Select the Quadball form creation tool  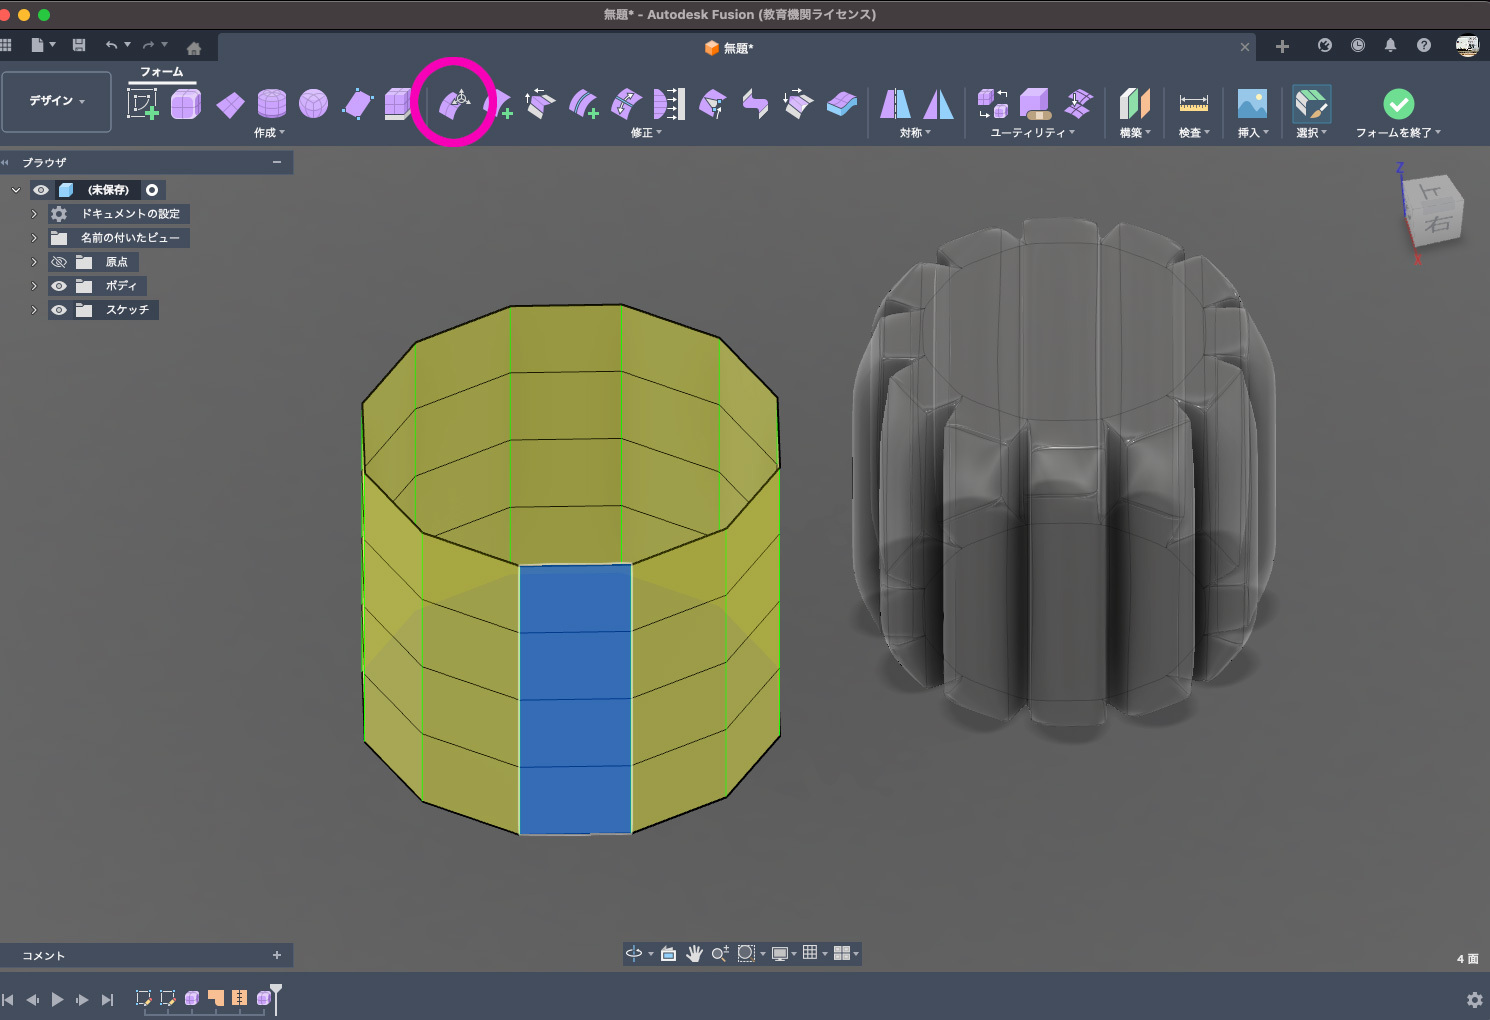click(313, 103)
